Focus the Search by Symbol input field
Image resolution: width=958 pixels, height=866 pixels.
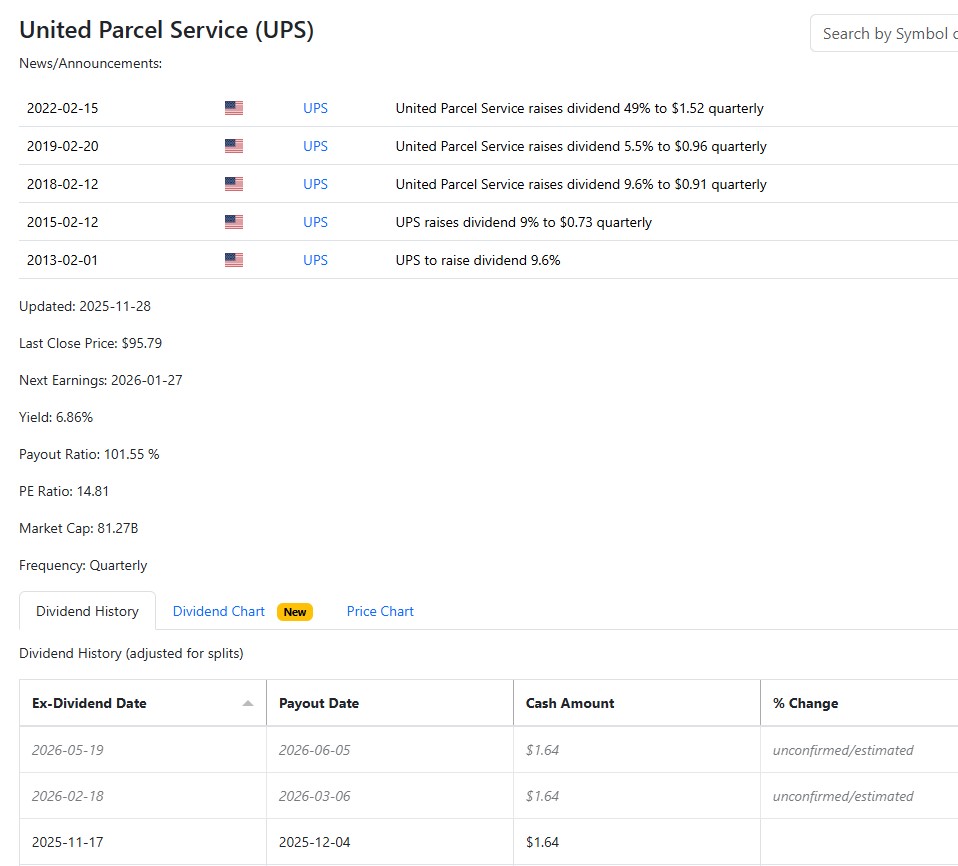[x=884, y=34]
